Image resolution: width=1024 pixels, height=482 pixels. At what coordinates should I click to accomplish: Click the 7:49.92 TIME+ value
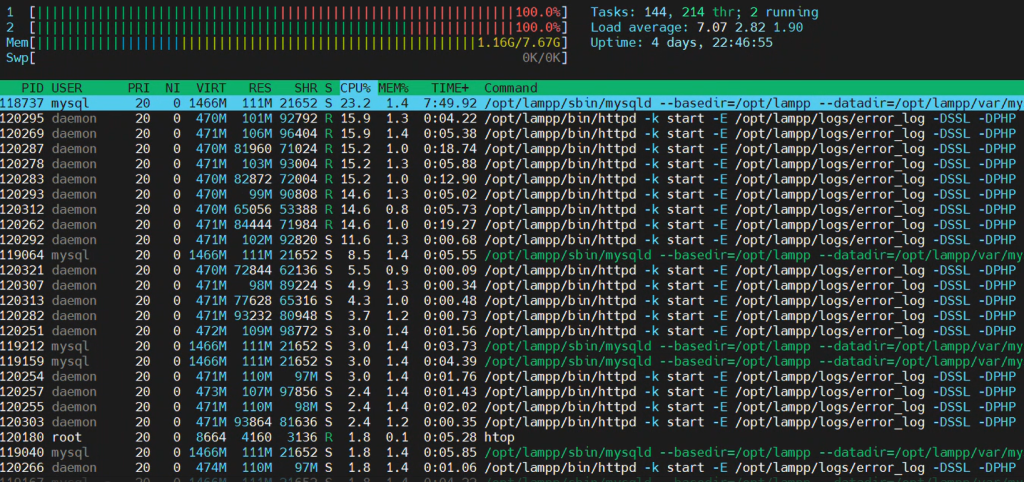click(450, 103)
